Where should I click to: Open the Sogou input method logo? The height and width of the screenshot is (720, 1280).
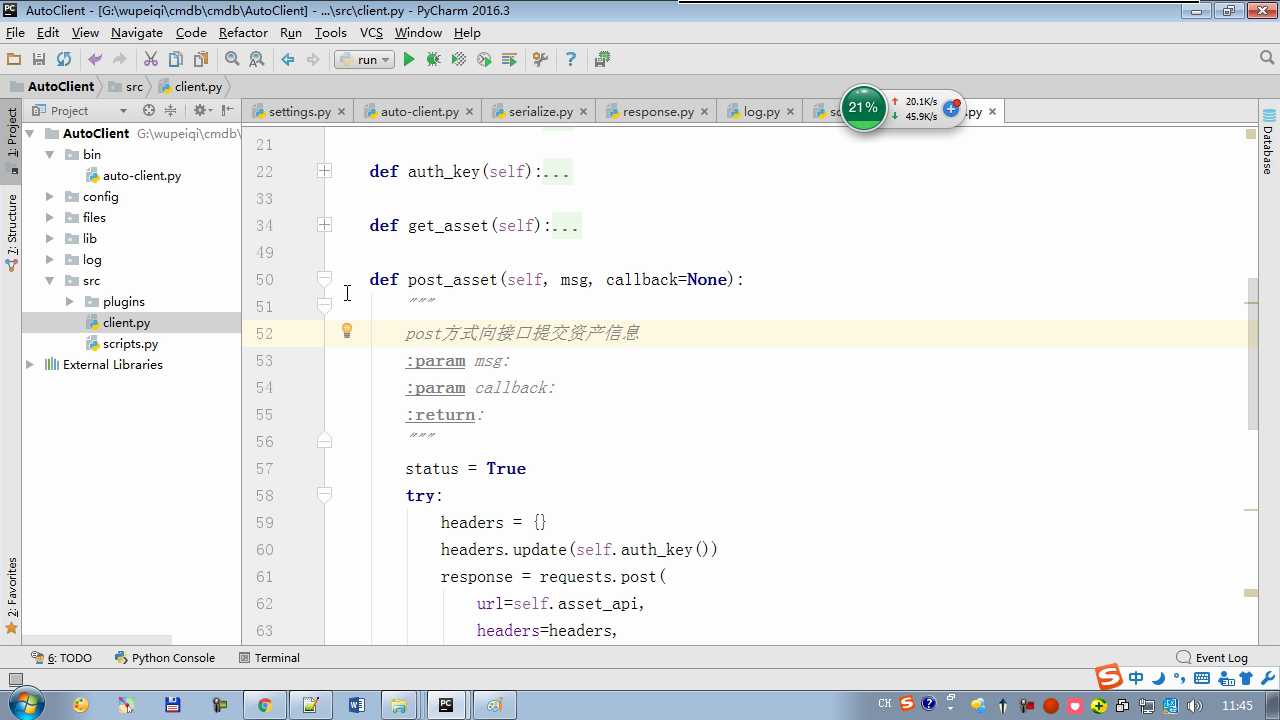(x=1109, y=677)
